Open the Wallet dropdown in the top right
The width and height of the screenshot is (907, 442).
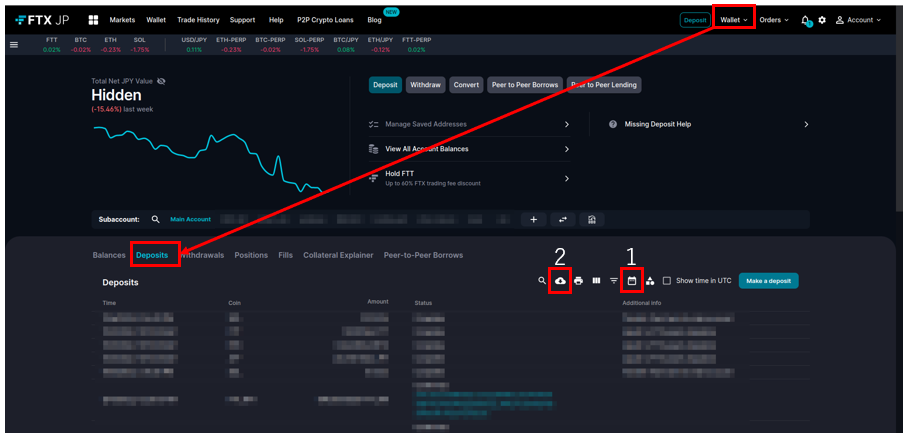pyautogui.click(x=734, y=20)
